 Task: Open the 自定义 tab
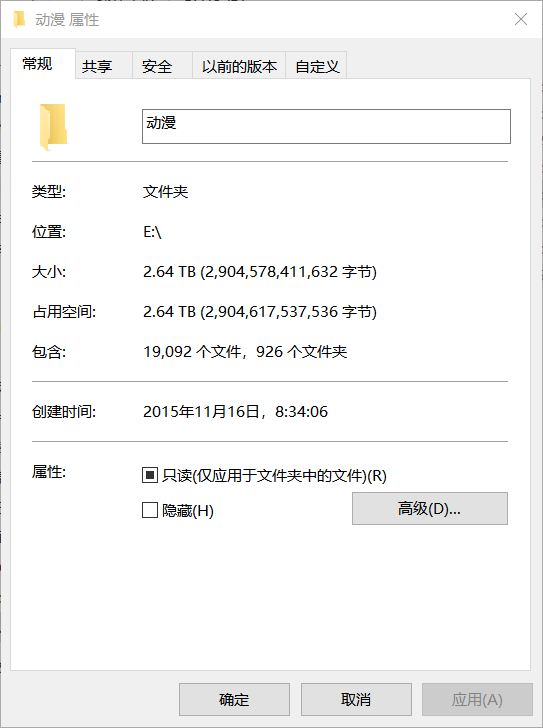(x=316, y=65)
